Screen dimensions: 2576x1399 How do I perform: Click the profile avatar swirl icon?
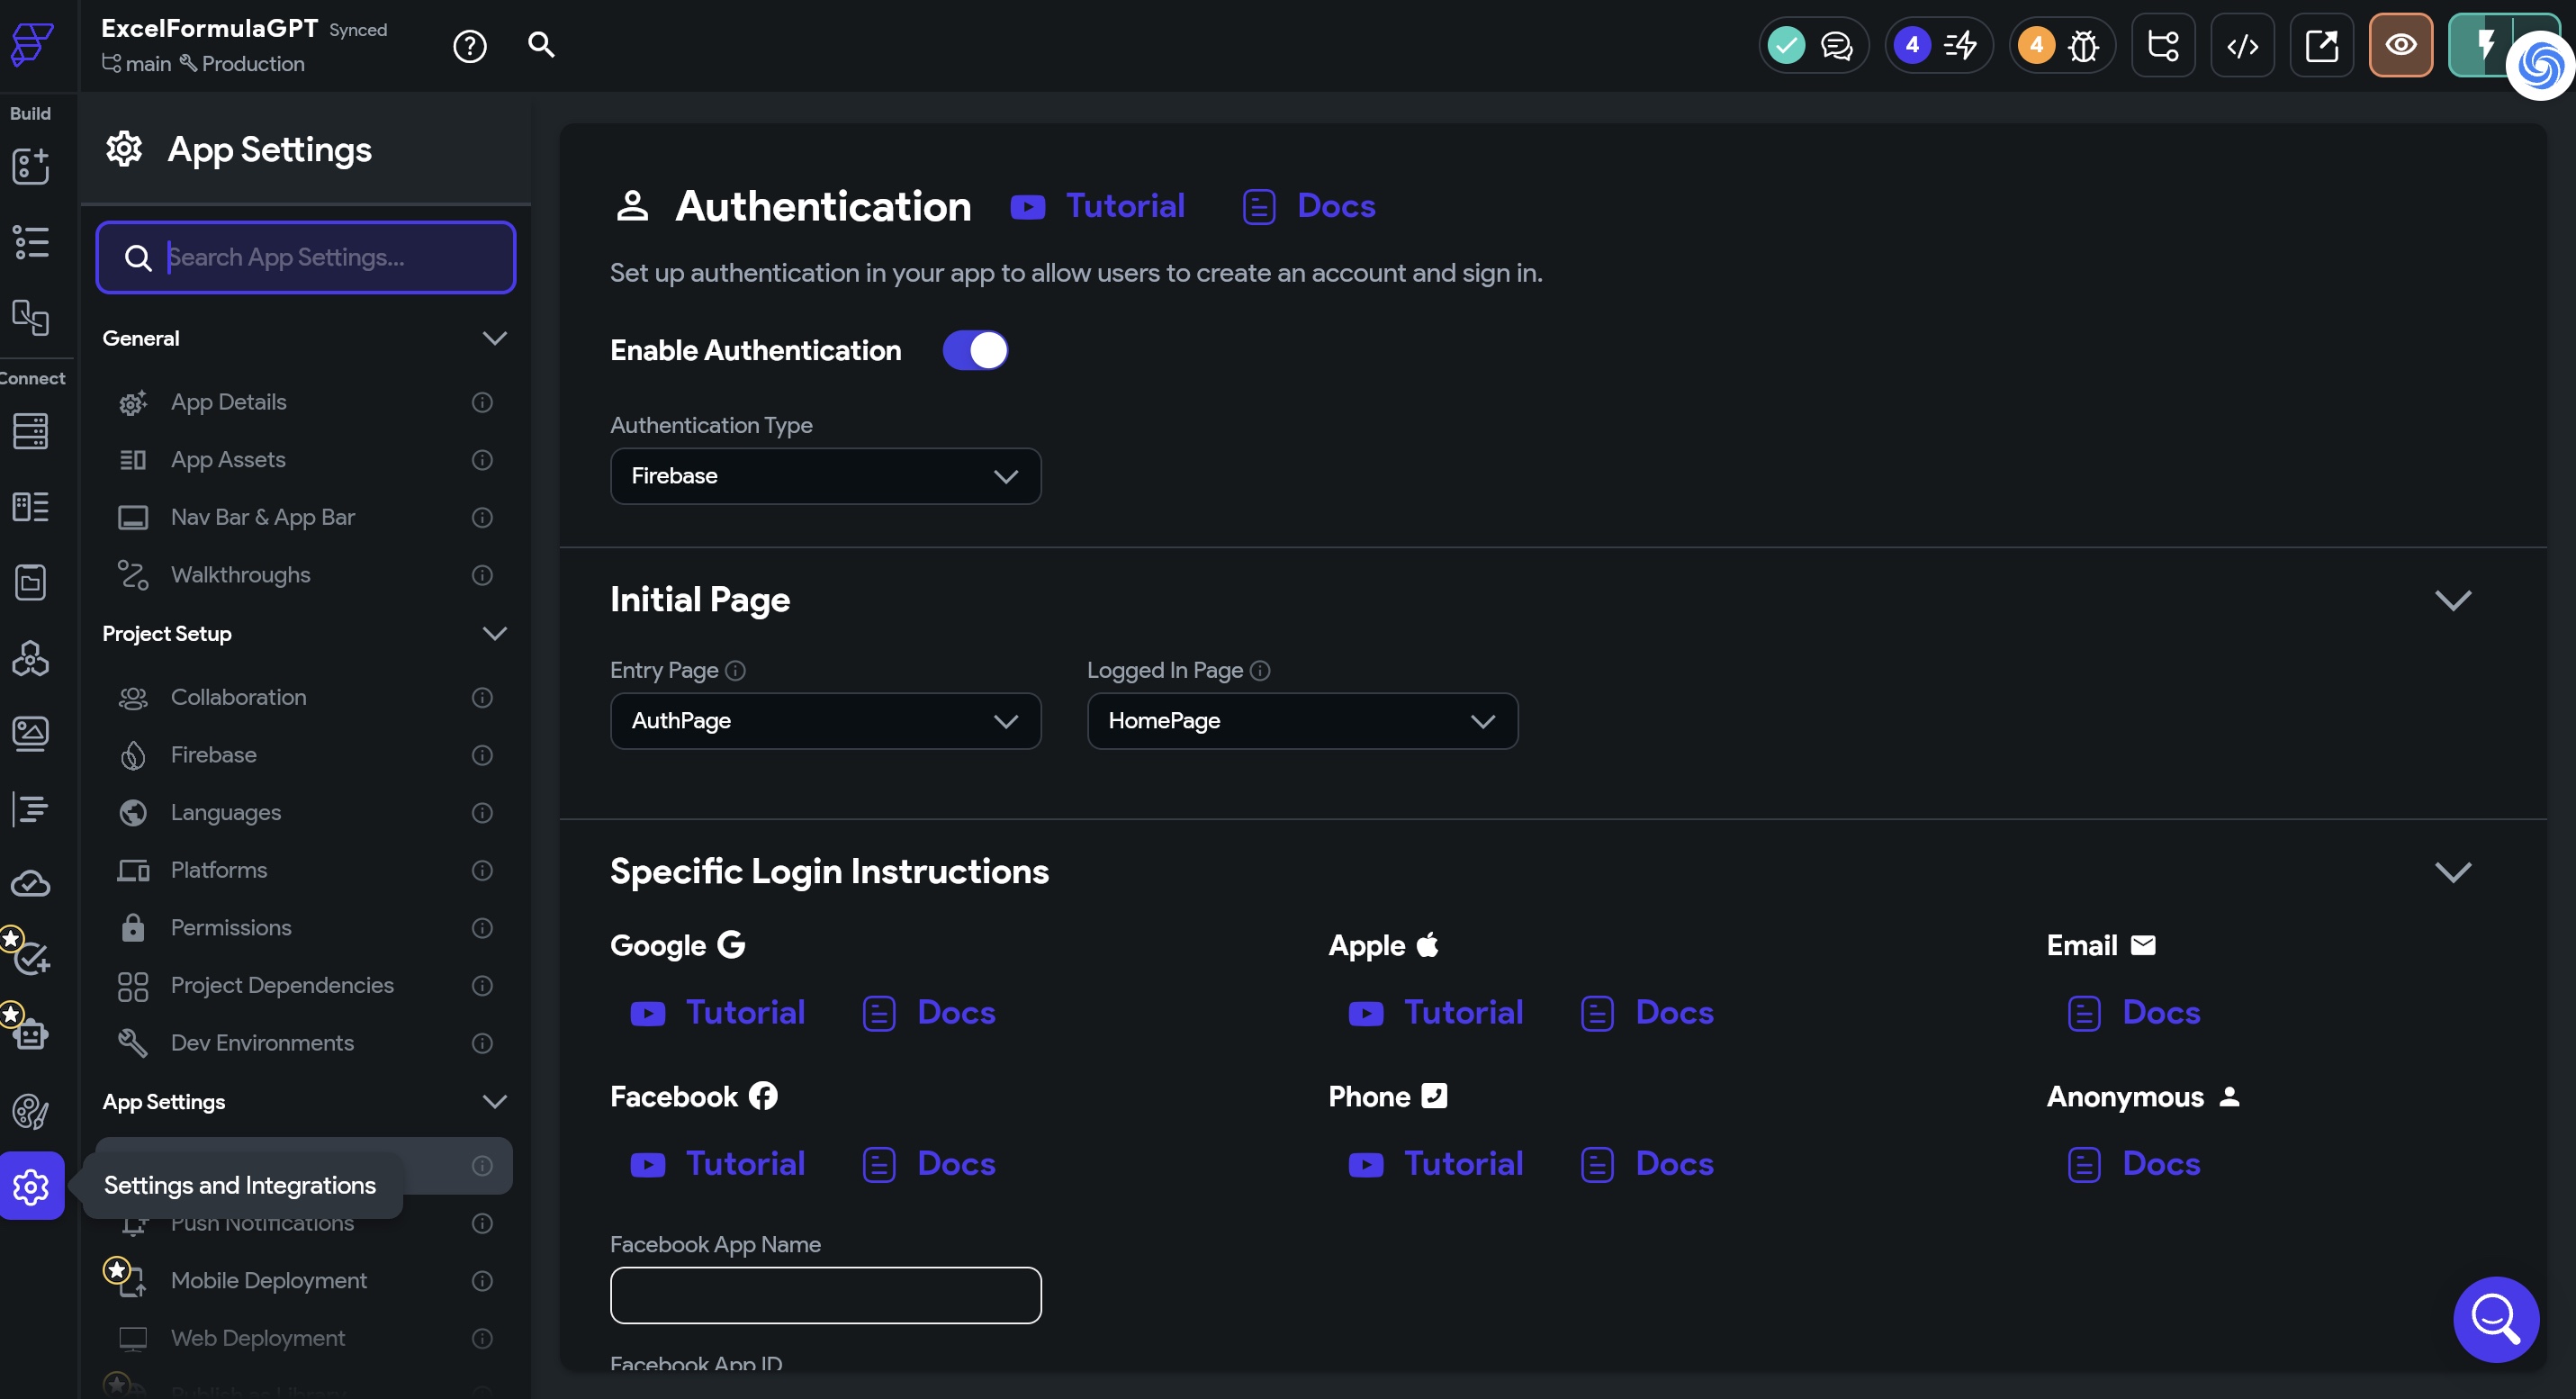(2539, 66)
